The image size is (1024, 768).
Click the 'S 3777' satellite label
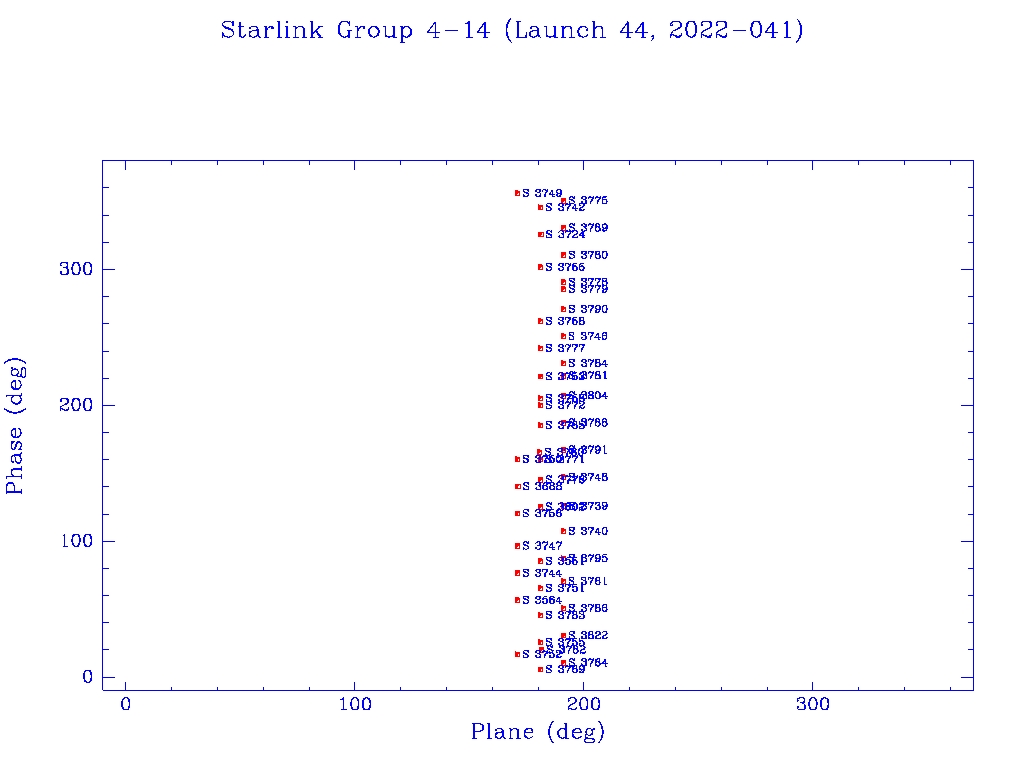(565, 349)
